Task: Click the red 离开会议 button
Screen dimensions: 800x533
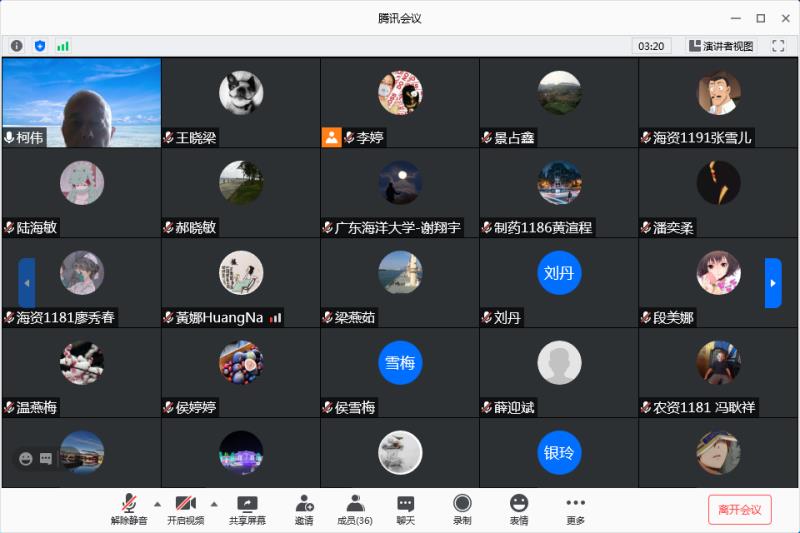Action: tap(740, 509)
